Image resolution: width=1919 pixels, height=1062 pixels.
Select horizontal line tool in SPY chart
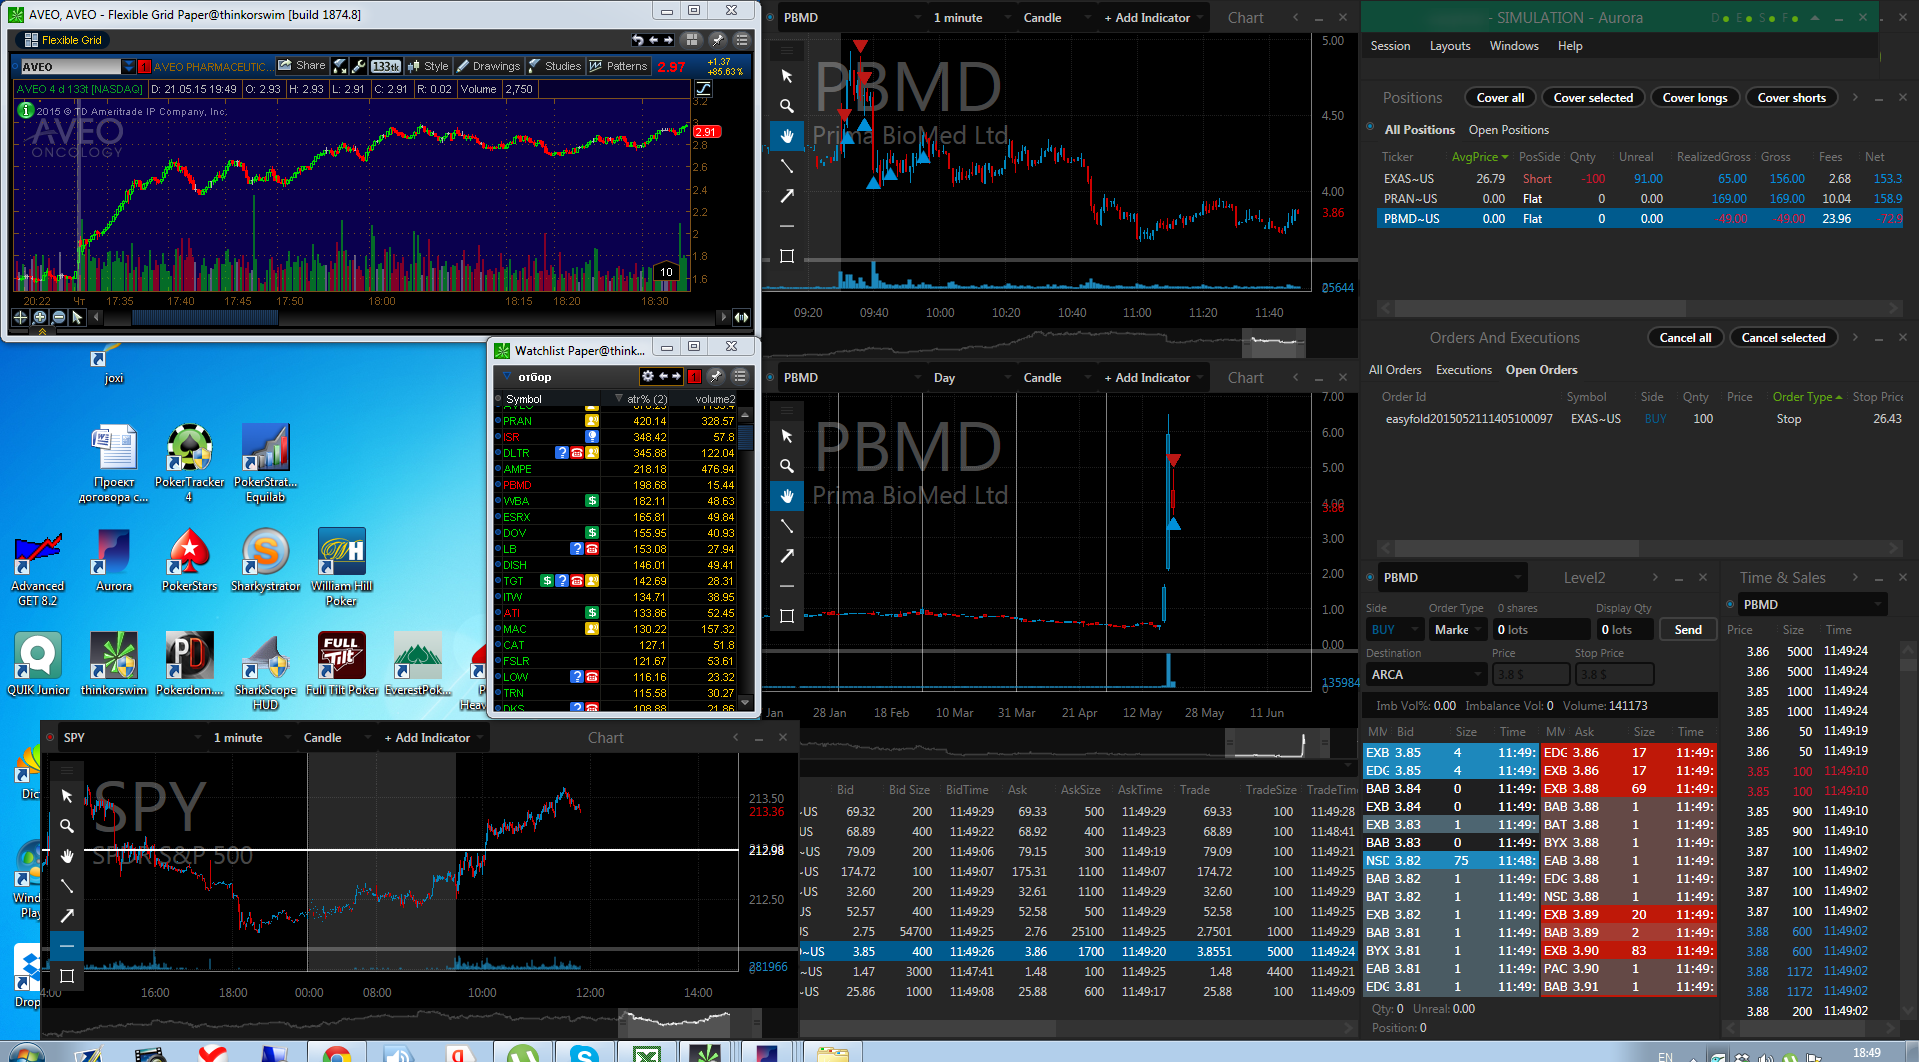point(67,945)
